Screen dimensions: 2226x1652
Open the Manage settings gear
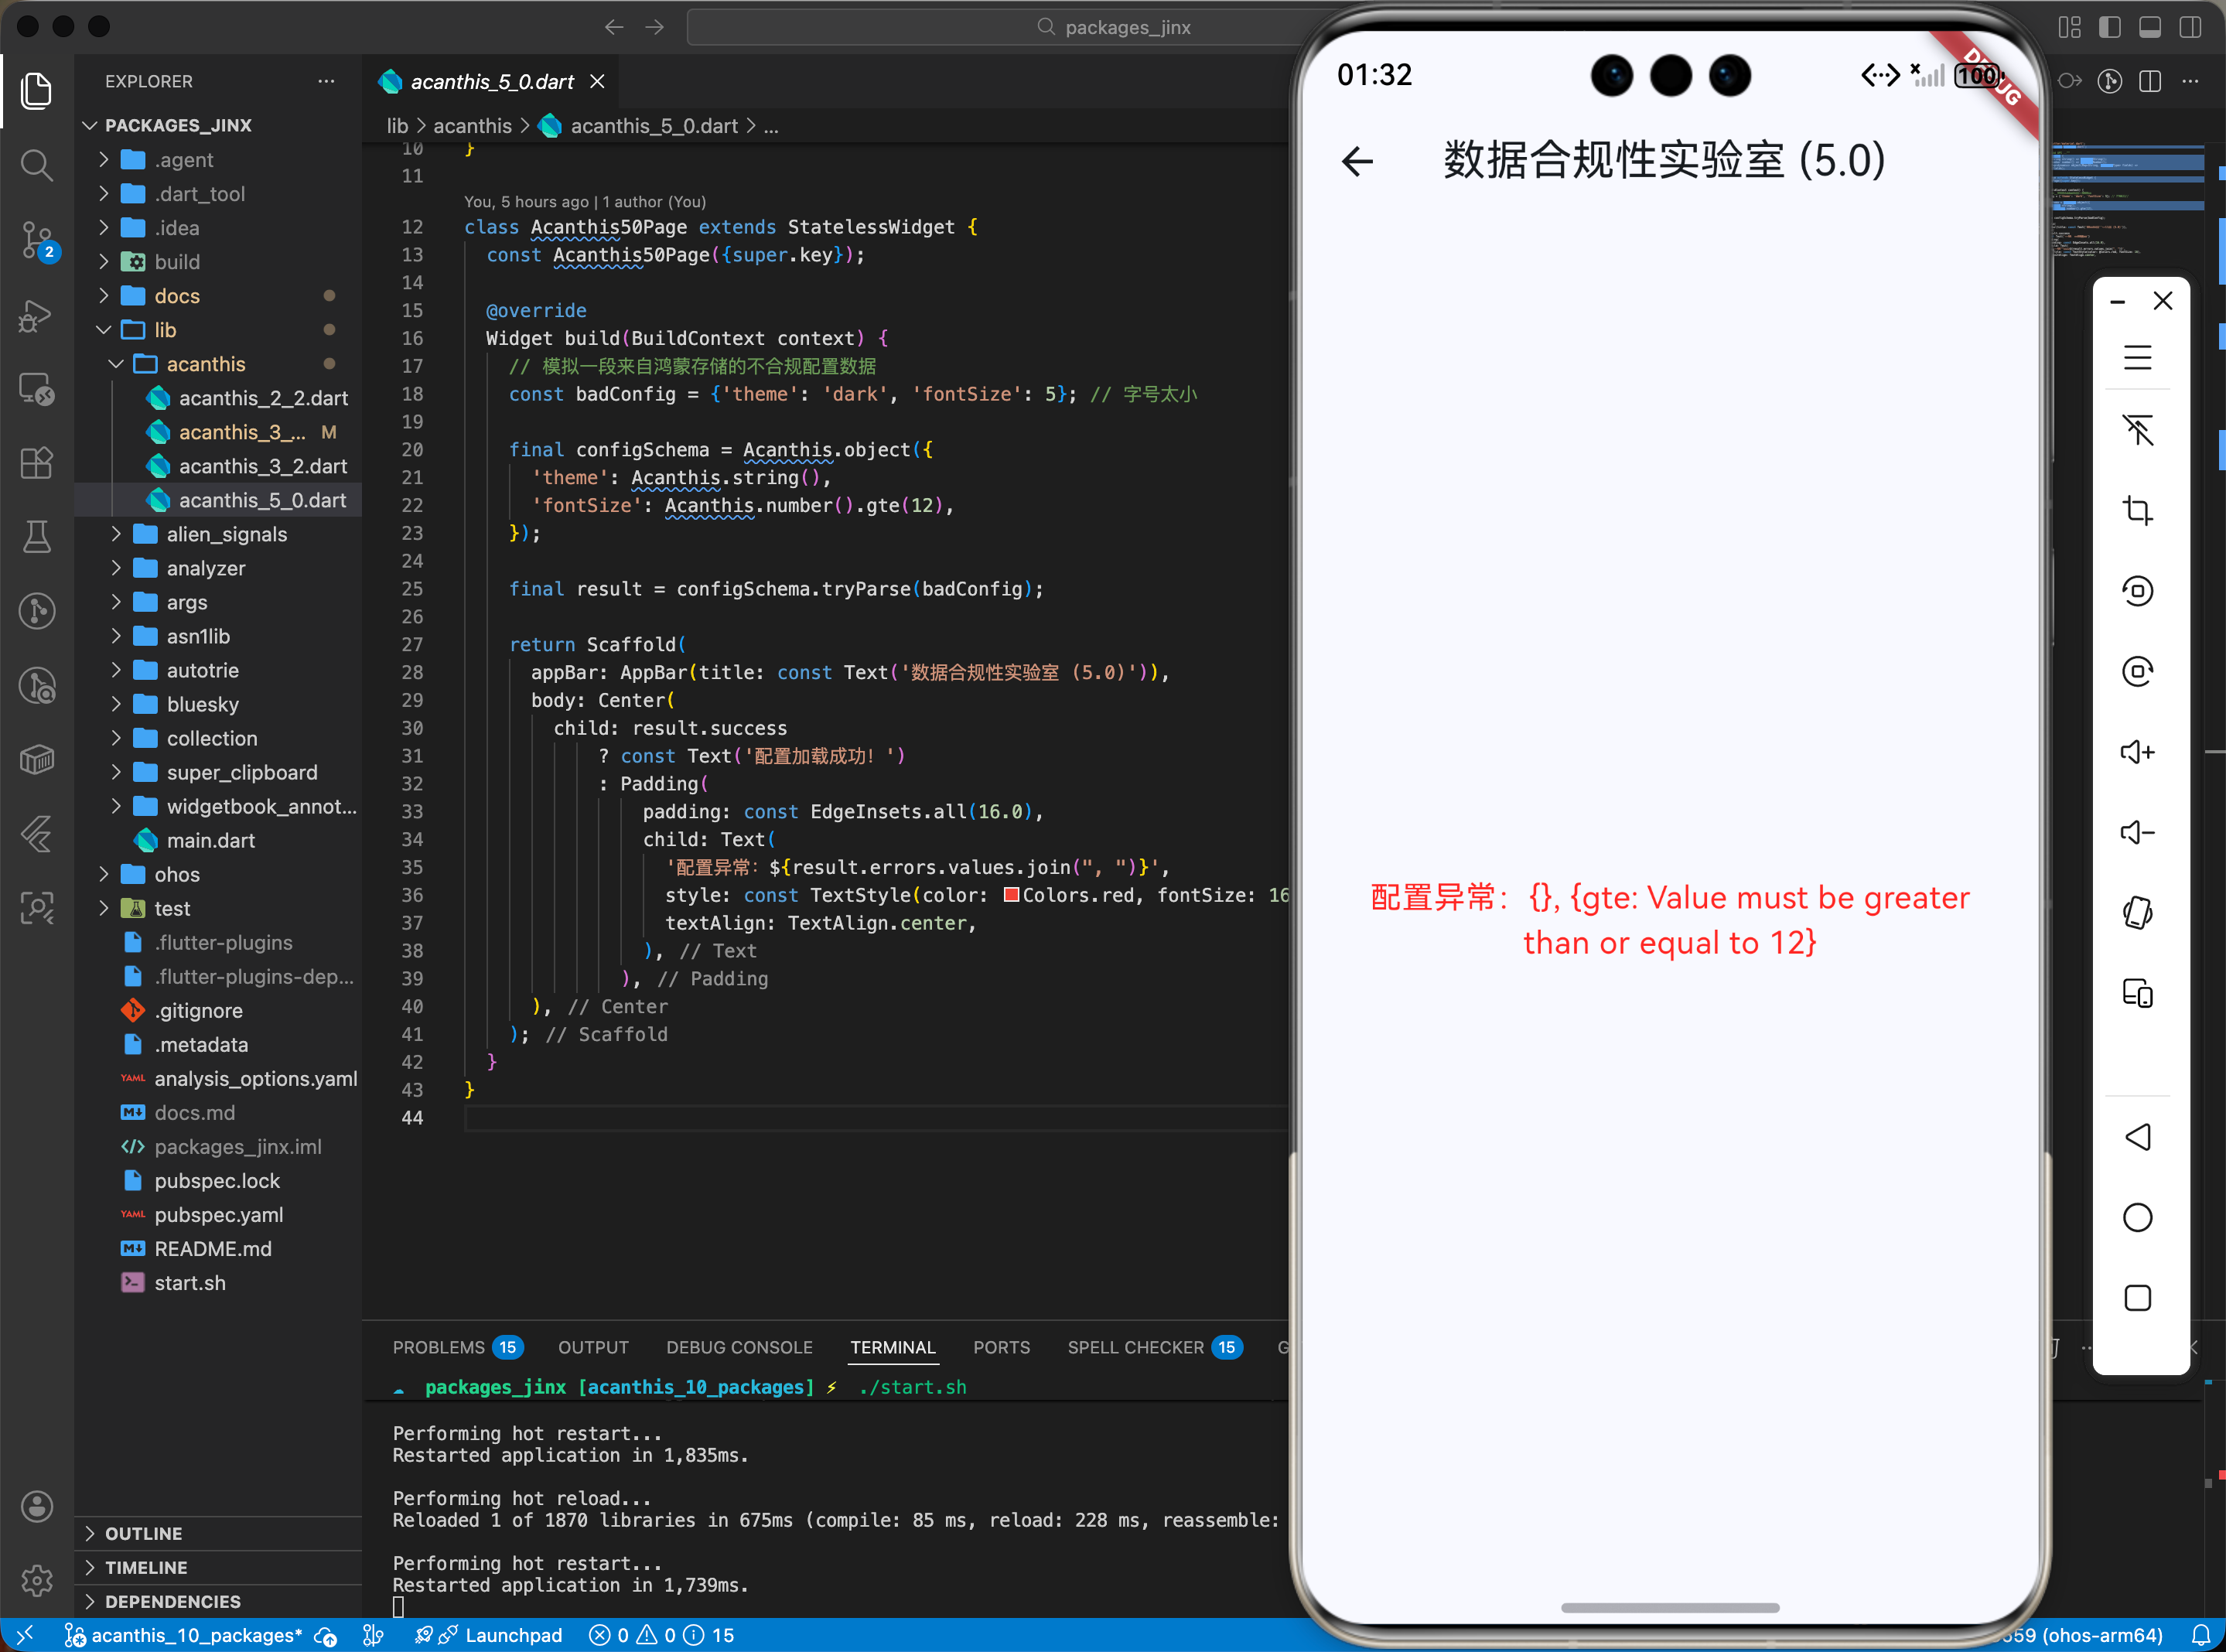pyautogui.click(x=37, y=1580)
